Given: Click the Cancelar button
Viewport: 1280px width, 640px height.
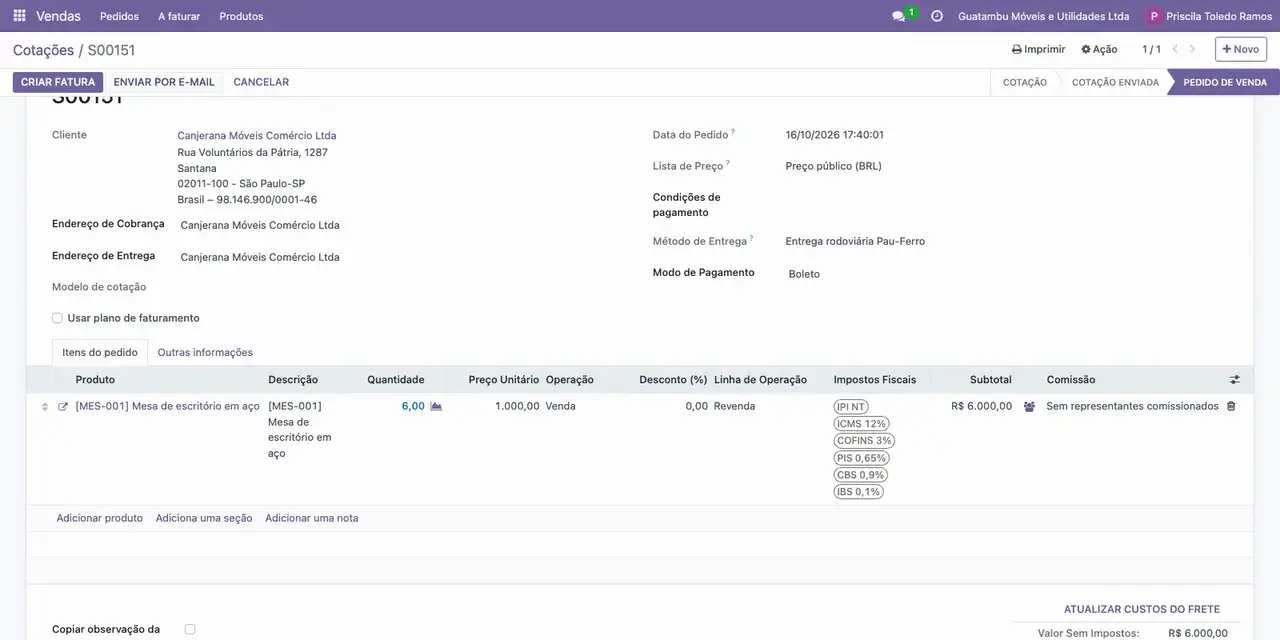Looking at the screenshot, I should click(x=261, y=82).
